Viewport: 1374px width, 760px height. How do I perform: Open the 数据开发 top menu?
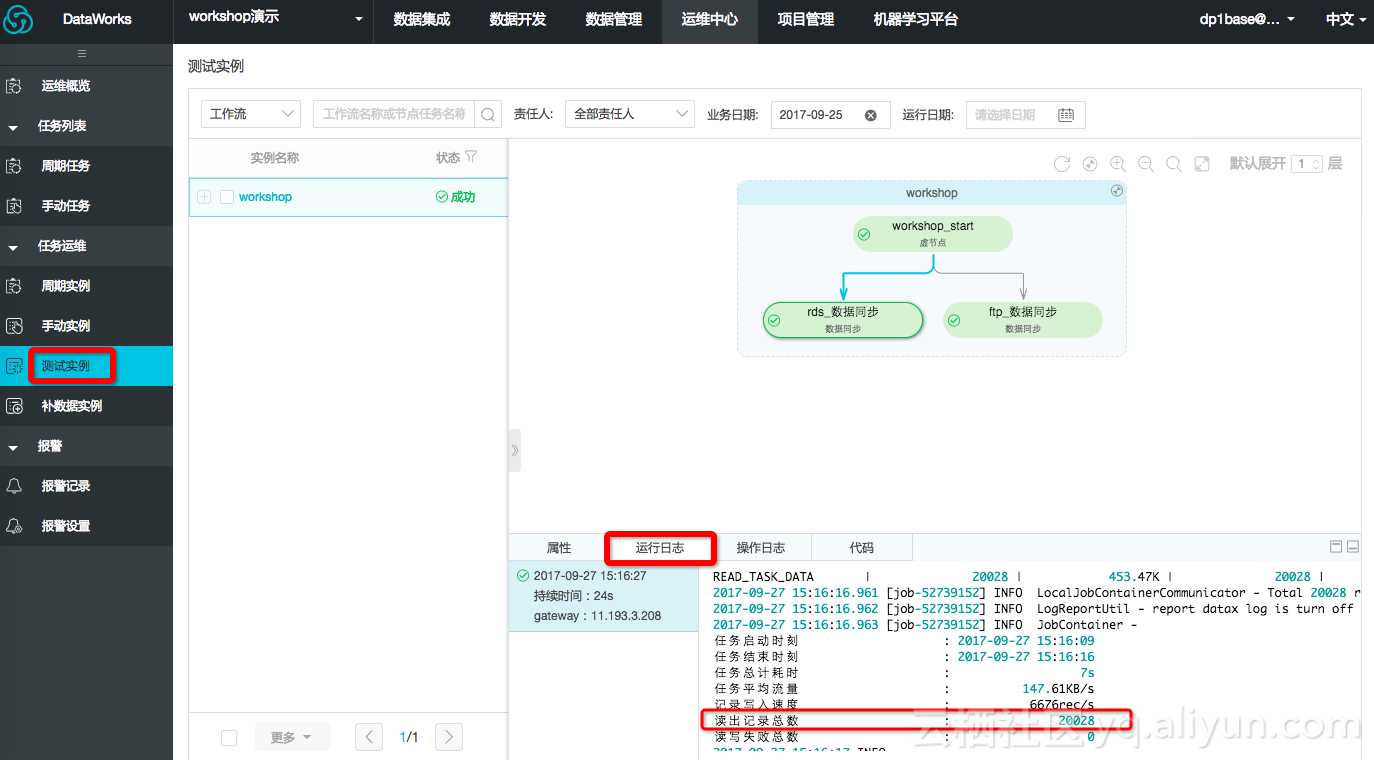pyautogui.click(x=518, y=19)
